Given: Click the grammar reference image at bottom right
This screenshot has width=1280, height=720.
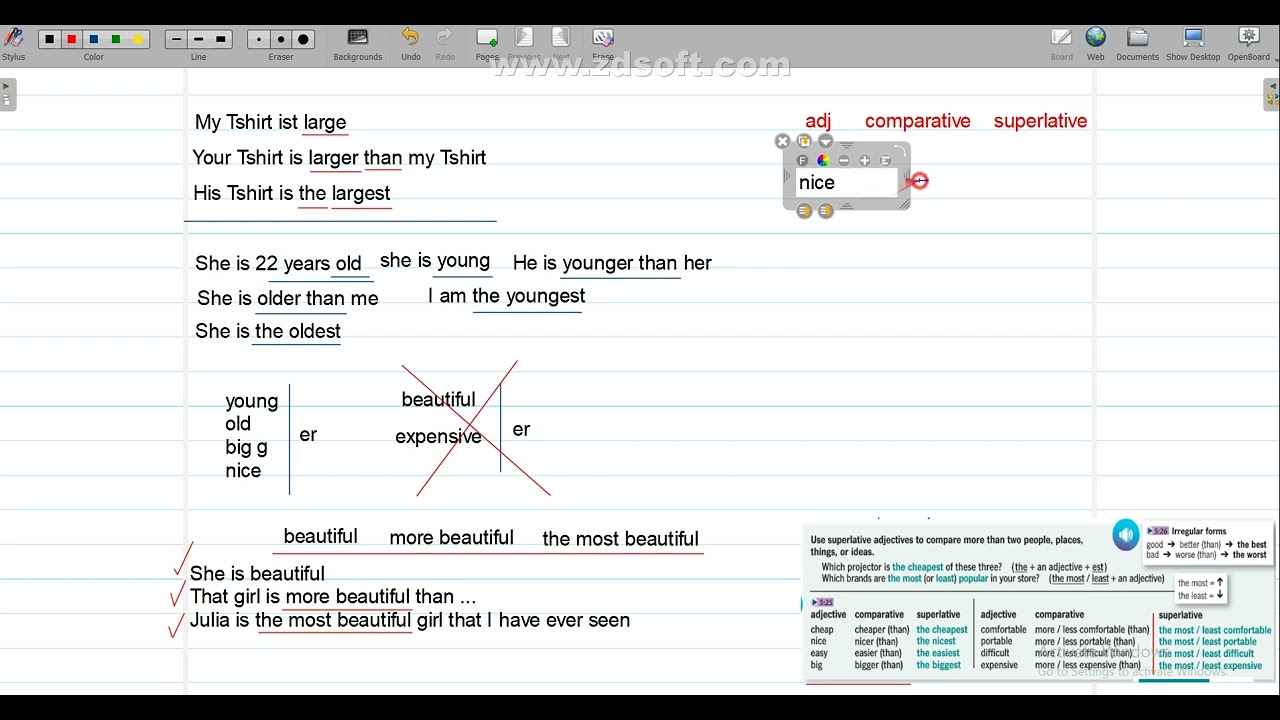Looking at the screenshot, I should [1038, 602].
